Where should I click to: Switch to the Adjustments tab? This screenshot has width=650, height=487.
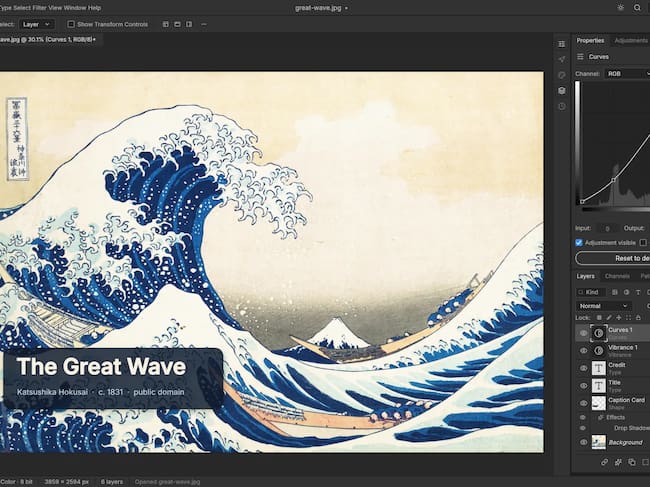631,40
